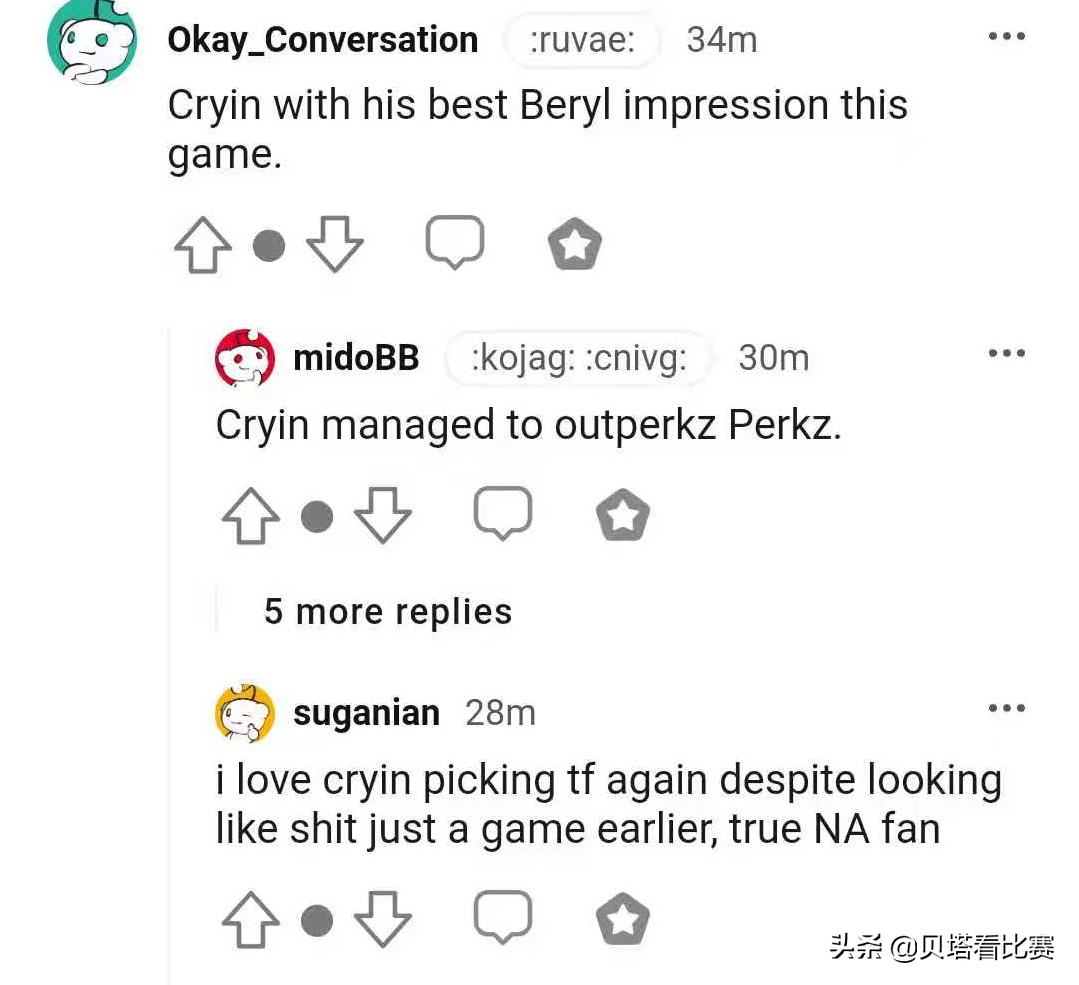
Task: Open the reply box on suganian's comment
Action: pos(503,918)
